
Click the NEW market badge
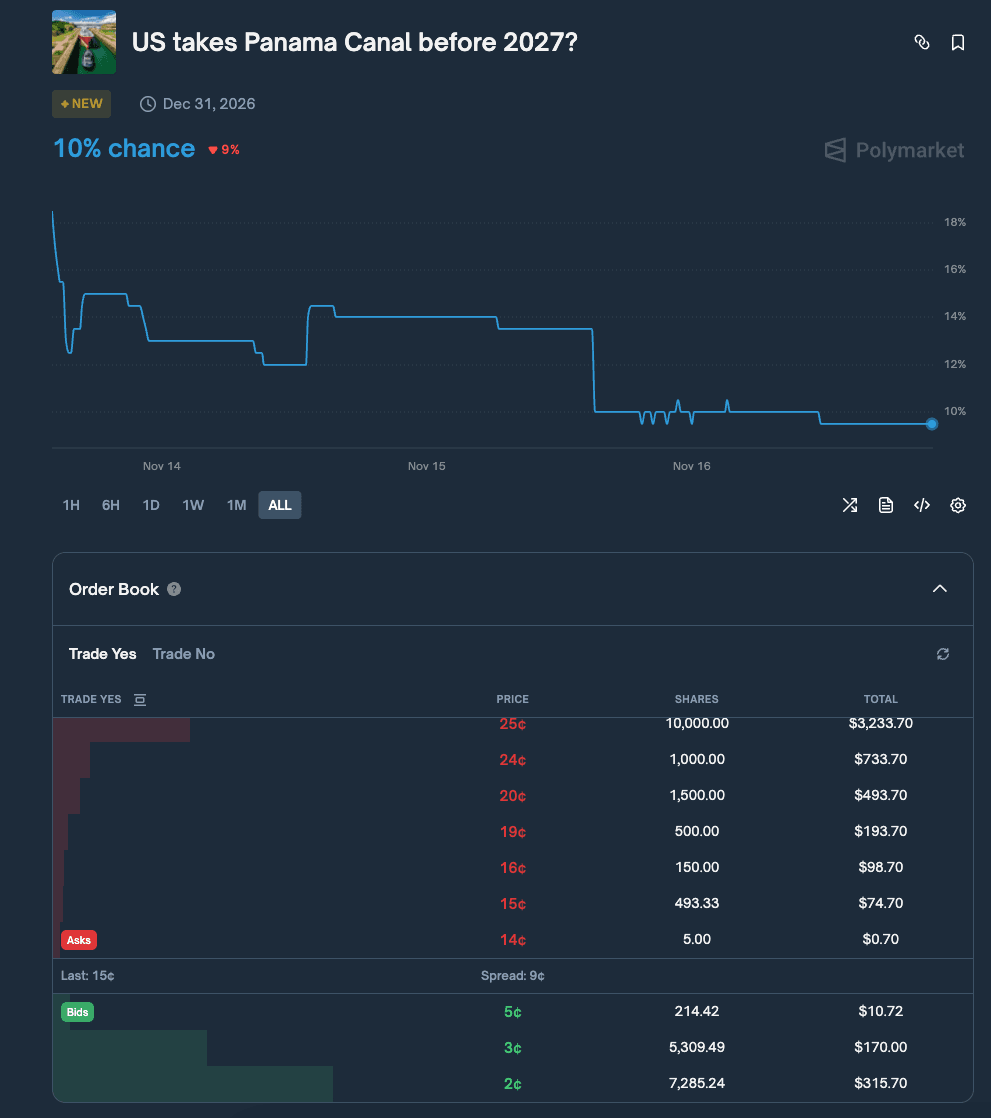point(81,103)
